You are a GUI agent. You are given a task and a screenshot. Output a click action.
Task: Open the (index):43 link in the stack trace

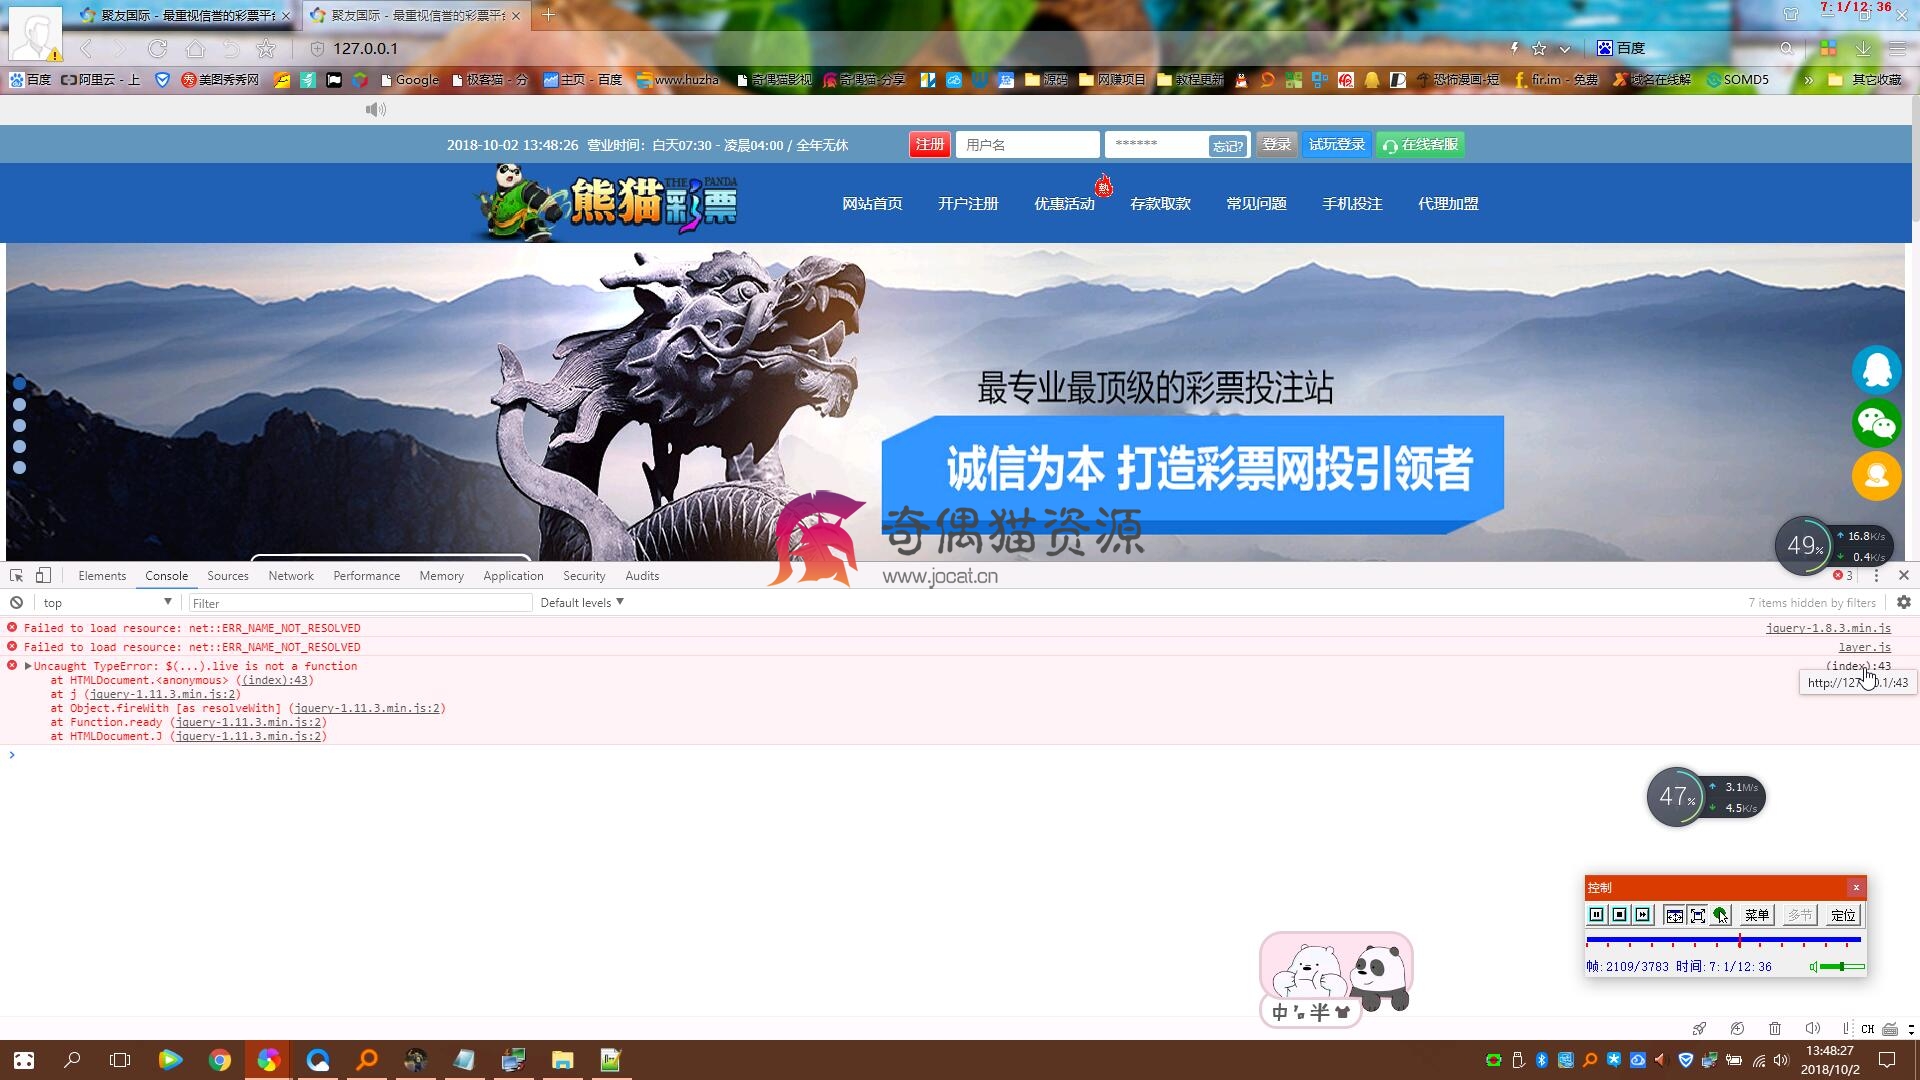[275, 680]
